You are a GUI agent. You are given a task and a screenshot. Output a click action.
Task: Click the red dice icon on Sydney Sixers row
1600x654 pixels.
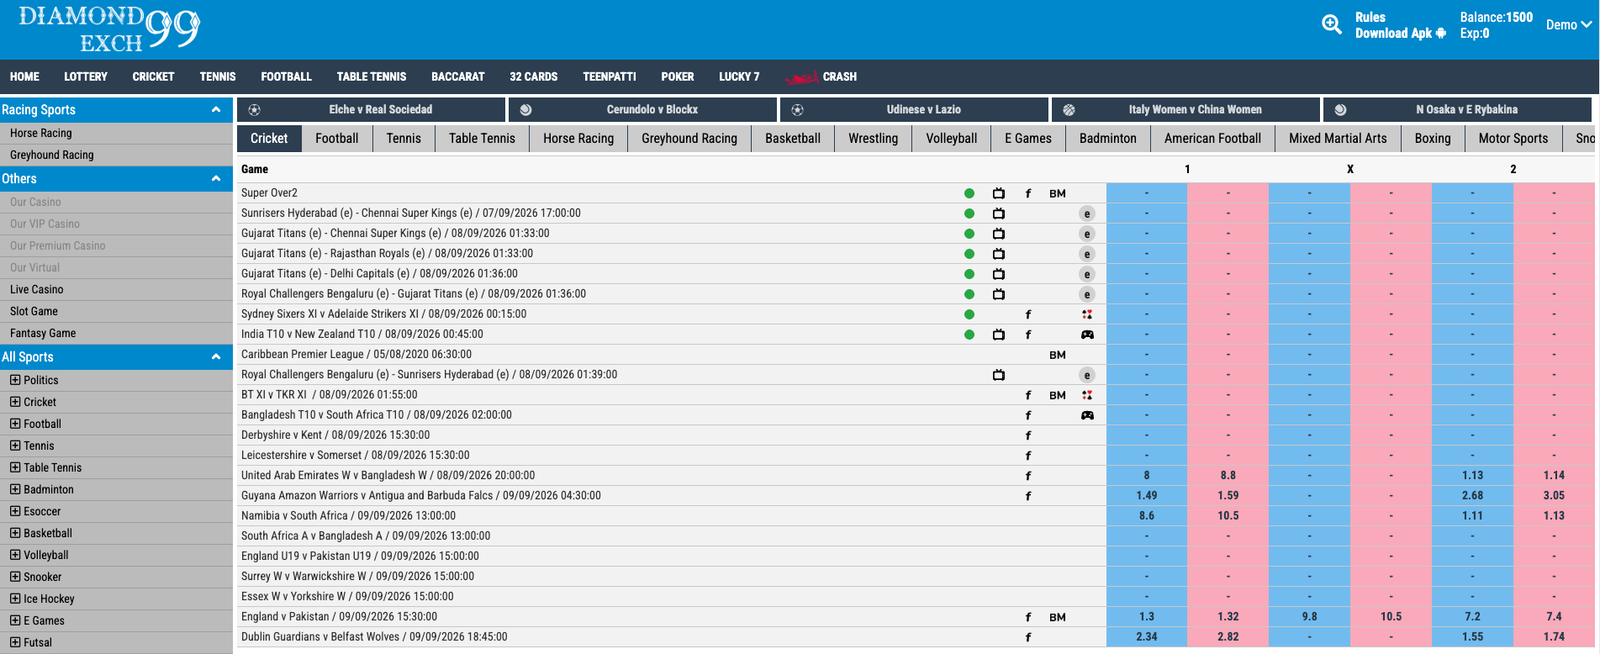point(1087,314)
